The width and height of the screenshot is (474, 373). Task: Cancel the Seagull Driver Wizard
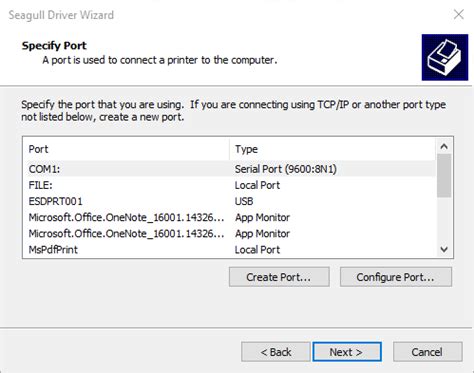[x=427, y=352]
